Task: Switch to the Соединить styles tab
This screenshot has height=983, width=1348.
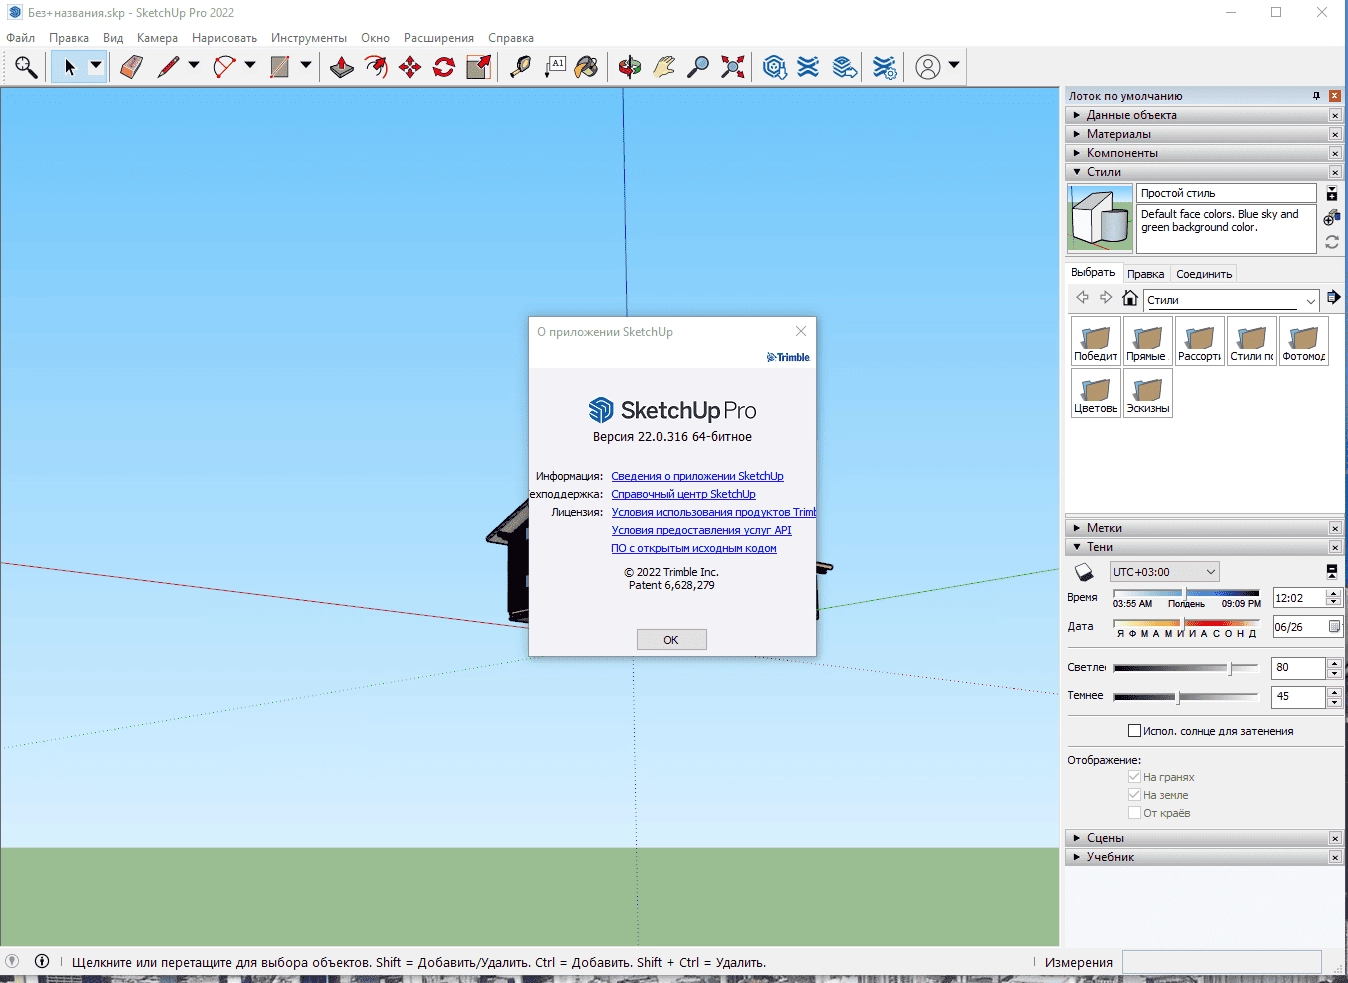Action: (x=1204, y=274)
